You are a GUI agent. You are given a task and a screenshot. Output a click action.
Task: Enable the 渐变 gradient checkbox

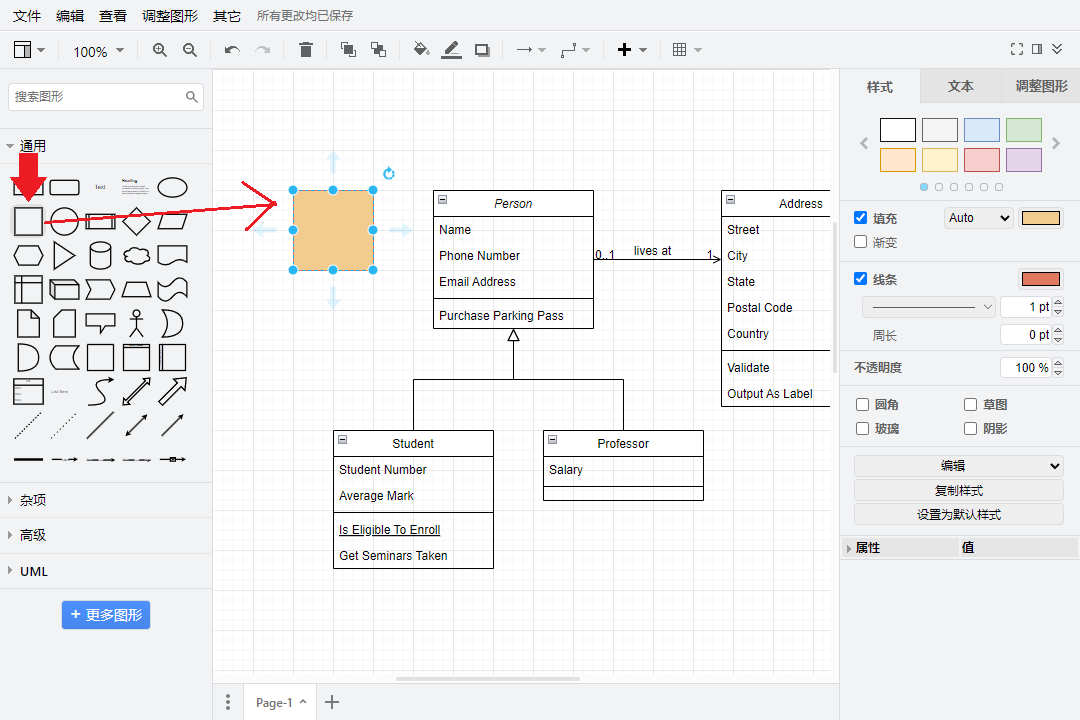click(x=861, y=242)
